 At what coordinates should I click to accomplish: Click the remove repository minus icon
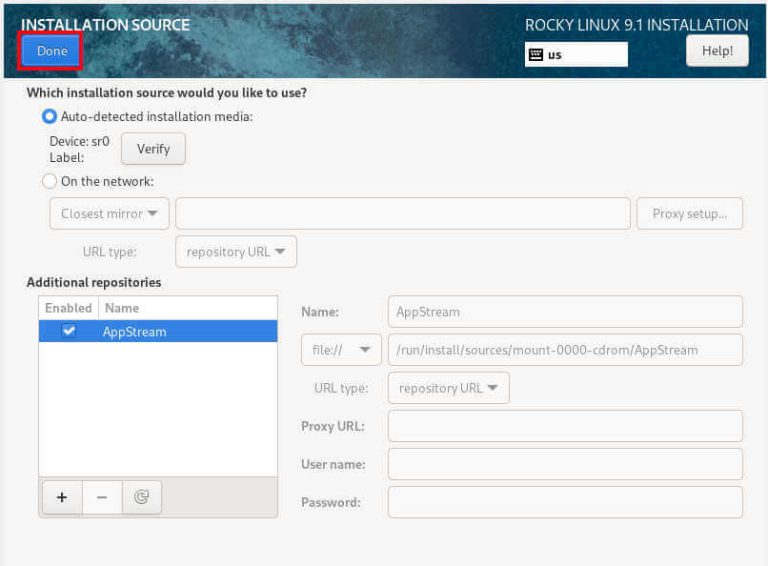(102, 497)
